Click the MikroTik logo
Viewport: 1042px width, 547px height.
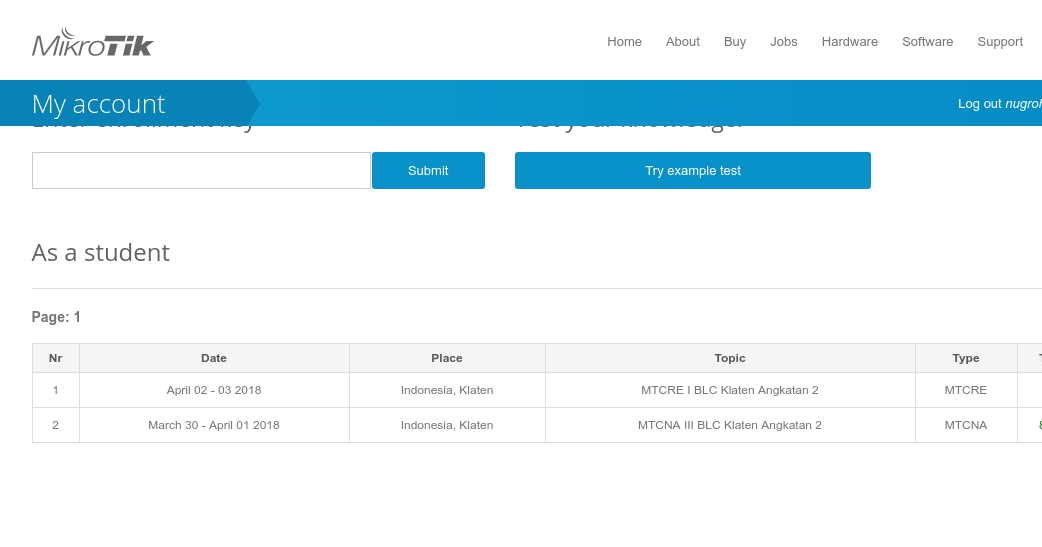coord(92,42)
